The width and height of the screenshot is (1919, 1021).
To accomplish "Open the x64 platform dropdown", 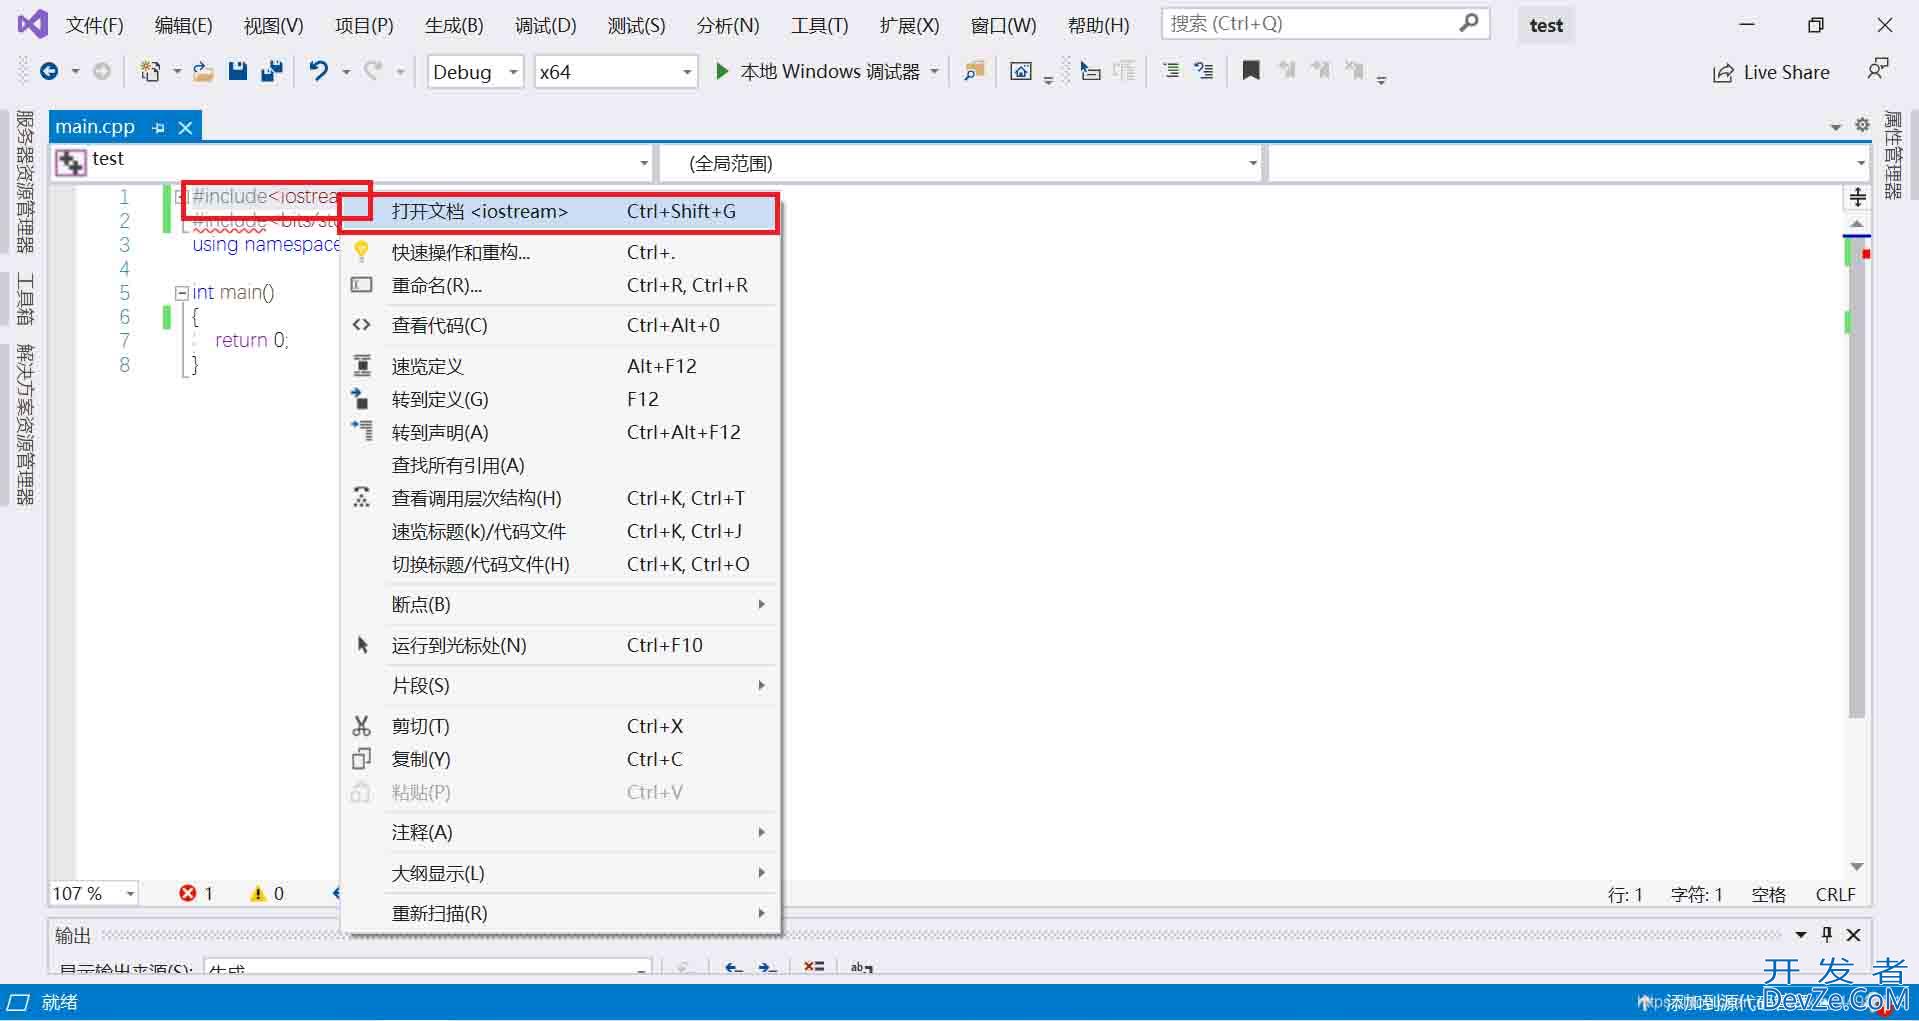I will (687, 72).
